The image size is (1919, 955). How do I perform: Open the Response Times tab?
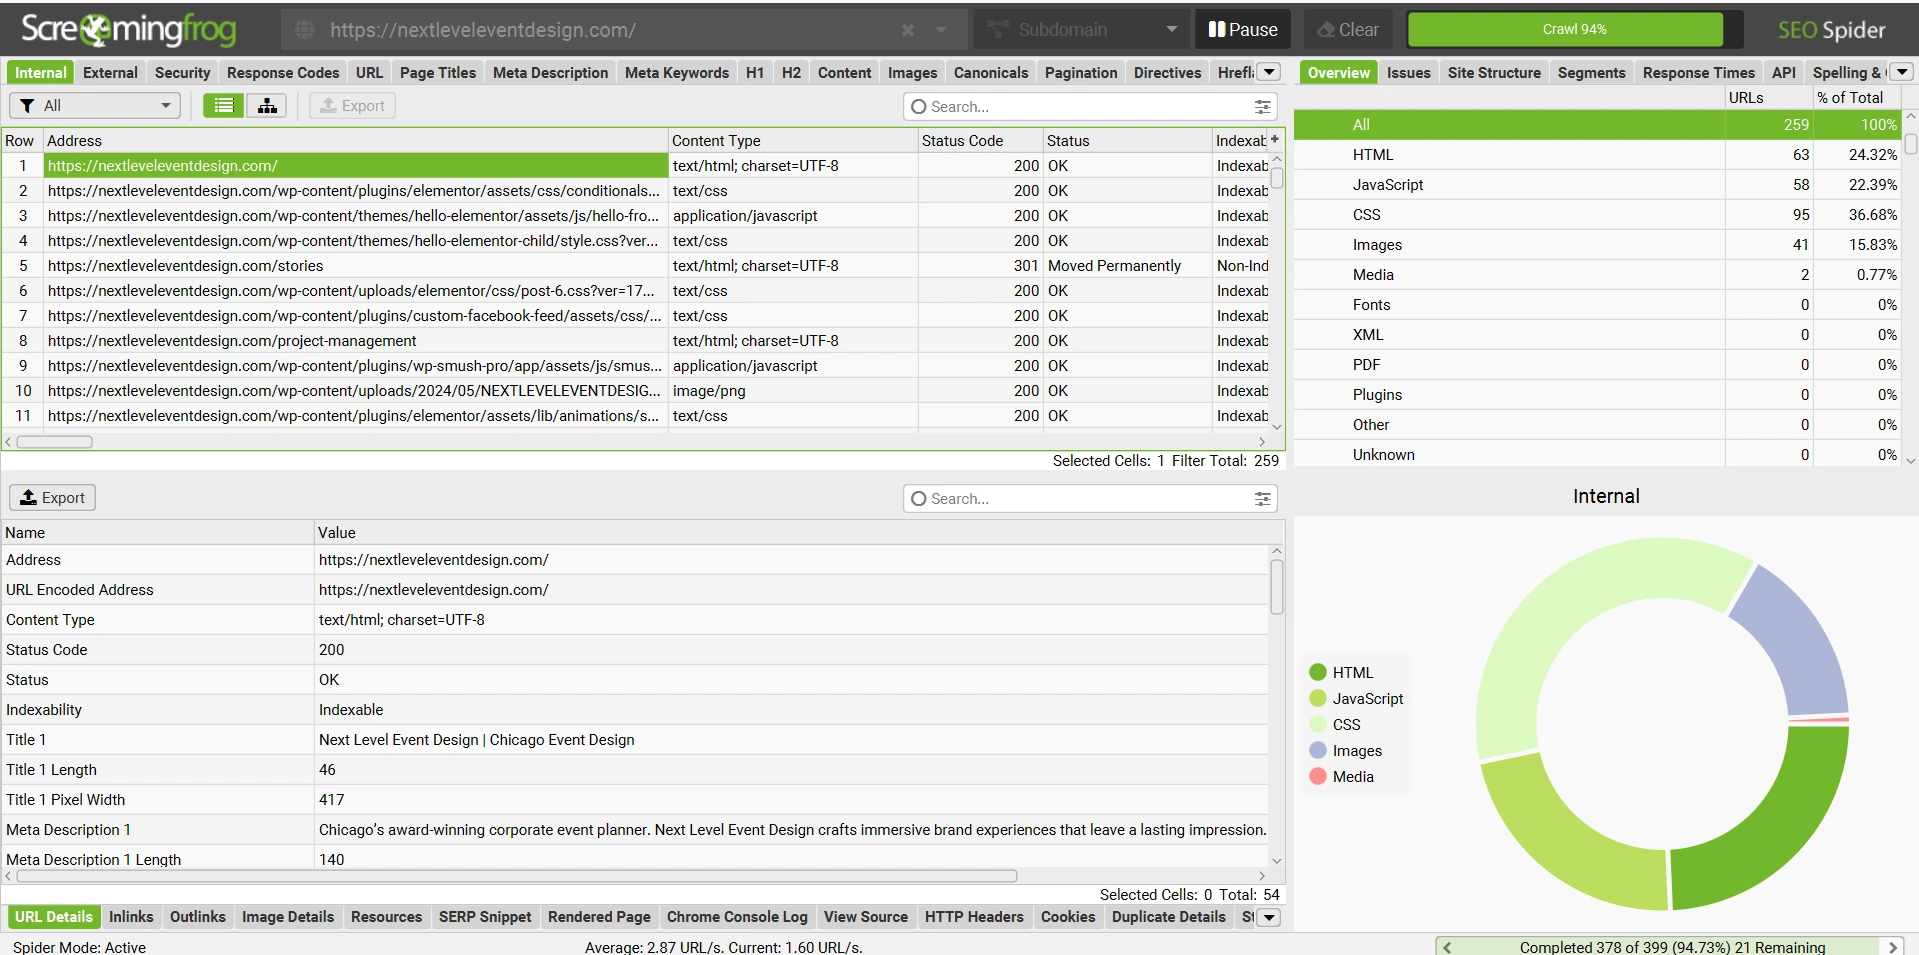1698,73
